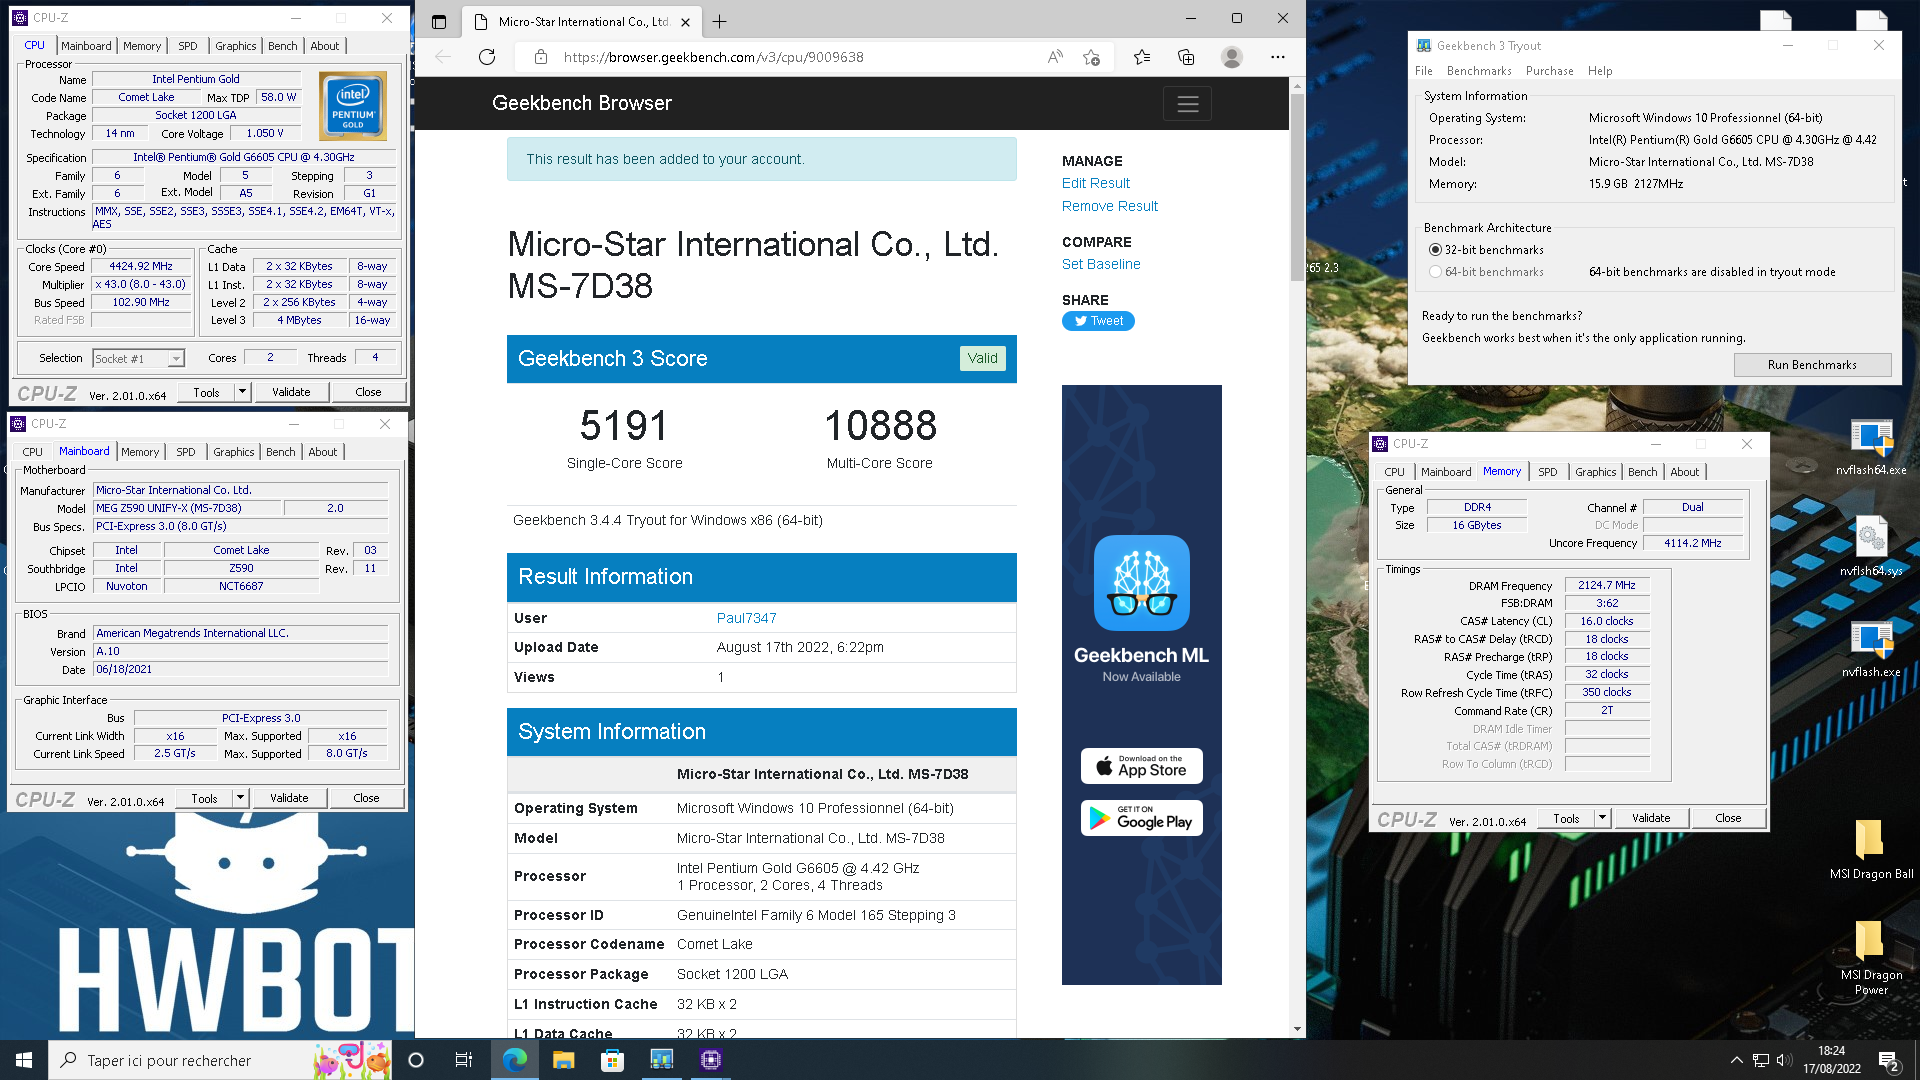Open SPD tab in top-left CPU-Z window
The height and width of the screenshot is (1080, 1920).
(x=188, y=46)
